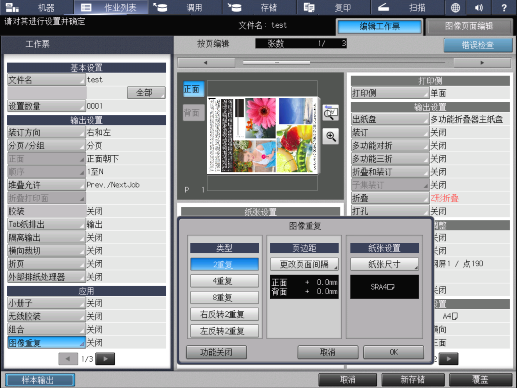
Task: Select 编辑工作票 edit job ticket tab
Action: click(x=379, y=27)
